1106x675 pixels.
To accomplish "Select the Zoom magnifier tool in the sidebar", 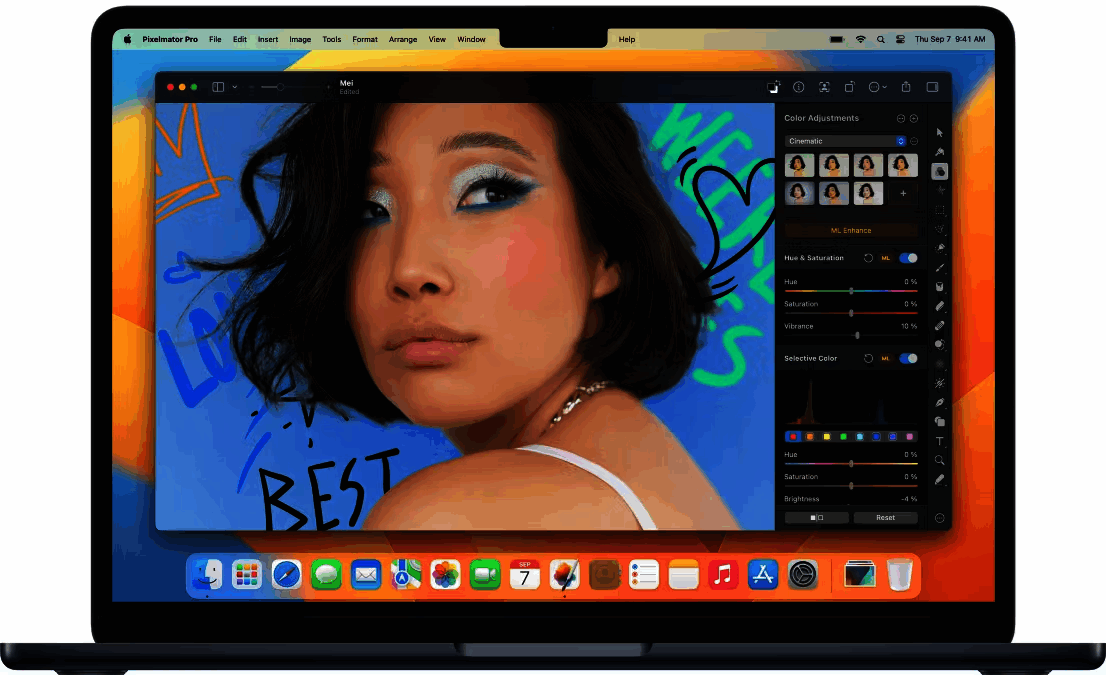I will coord(939,460).
